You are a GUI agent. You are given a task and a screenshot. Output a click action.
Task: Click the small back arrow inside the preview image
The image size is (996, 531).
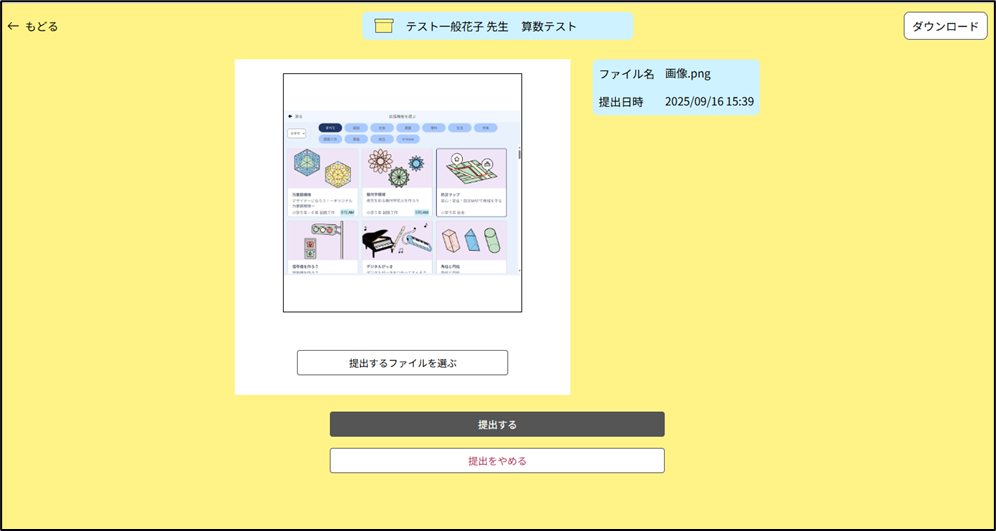(290, 116)
